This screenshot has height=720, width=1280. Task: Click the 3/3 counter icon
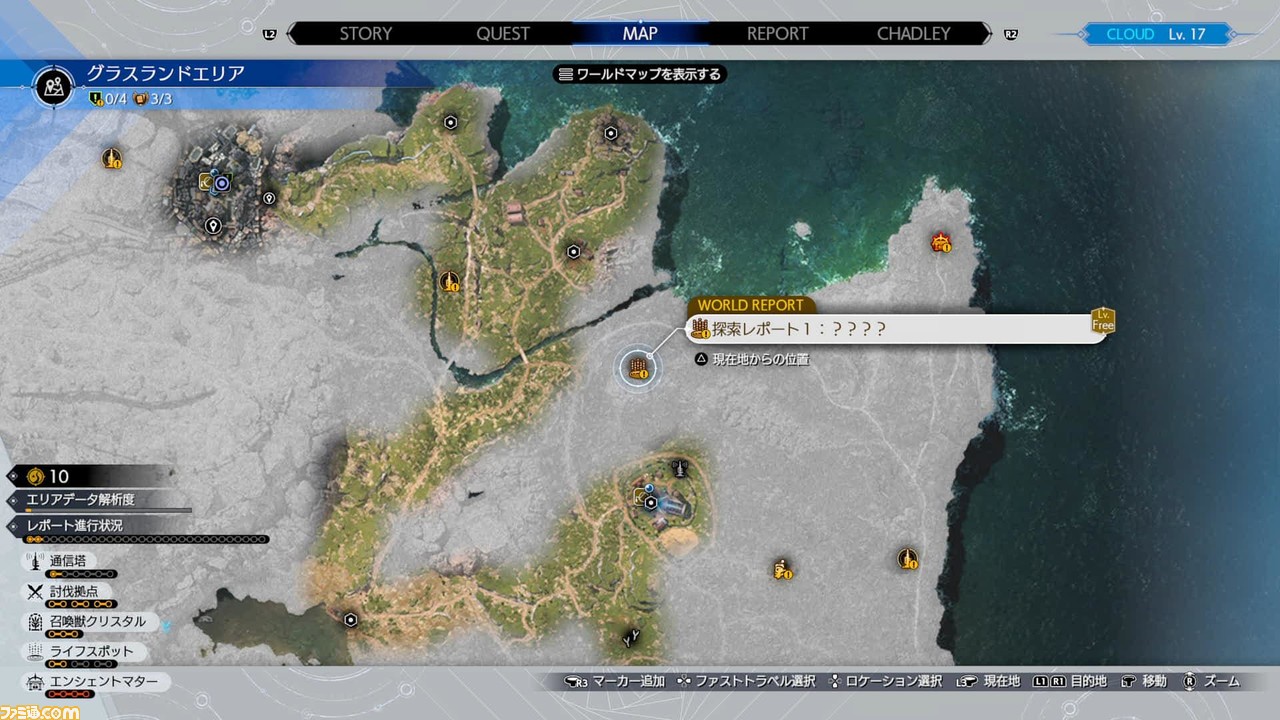pyautogui.click(x=140, y=99)
